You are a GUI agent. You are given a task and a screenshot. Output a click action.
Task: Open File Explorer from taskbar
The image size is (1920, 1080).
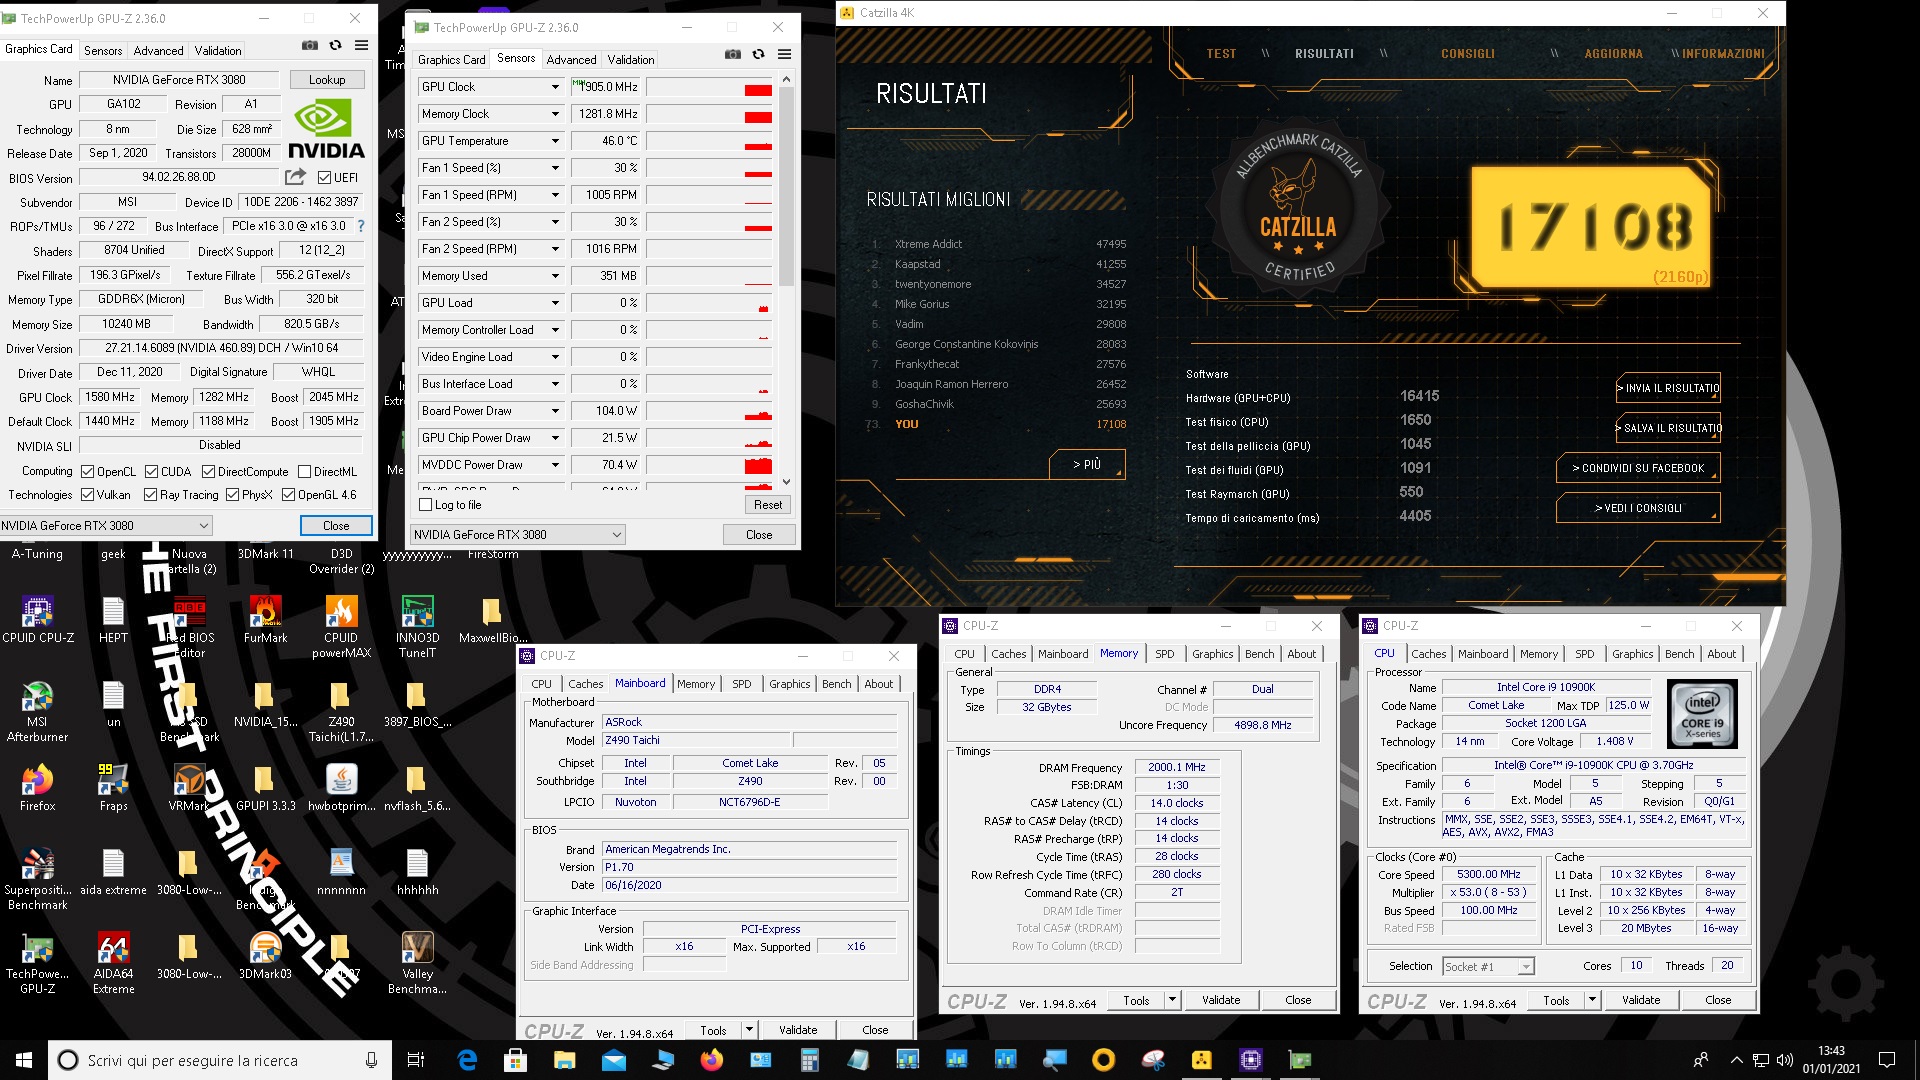565,1060
